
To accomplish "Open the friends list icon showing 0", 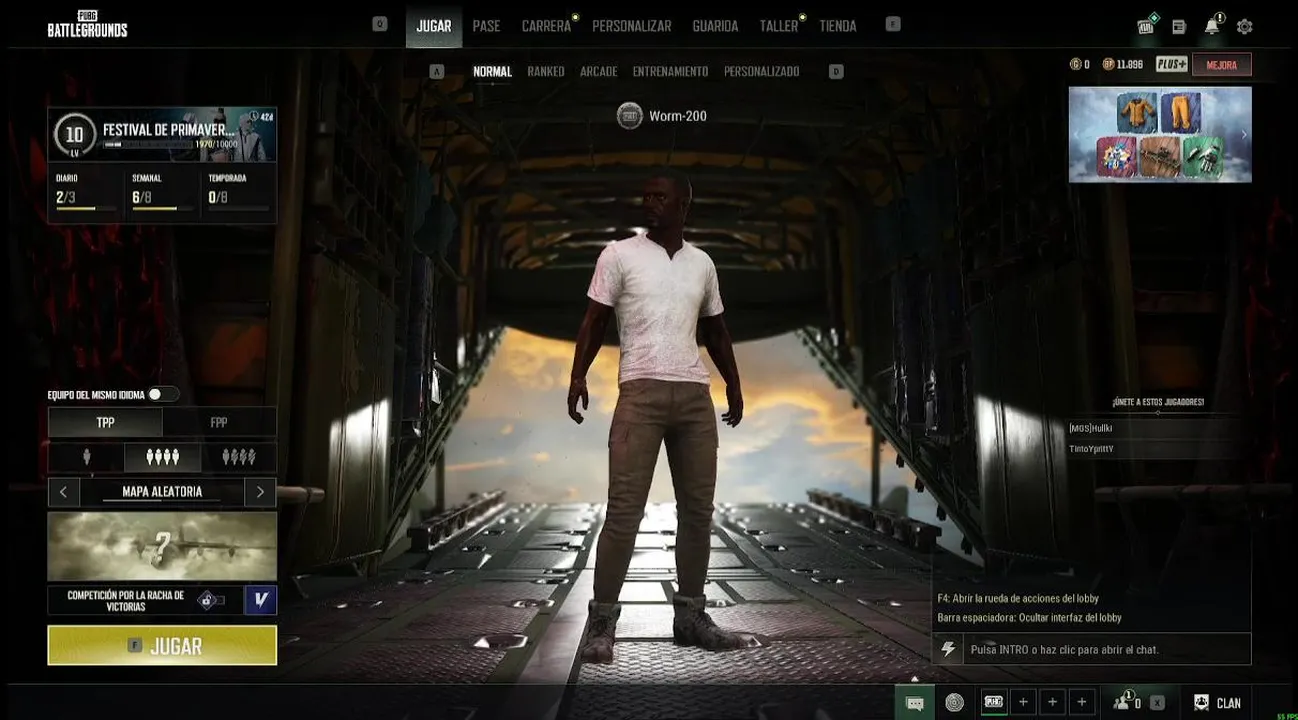I will point(1127,702).
